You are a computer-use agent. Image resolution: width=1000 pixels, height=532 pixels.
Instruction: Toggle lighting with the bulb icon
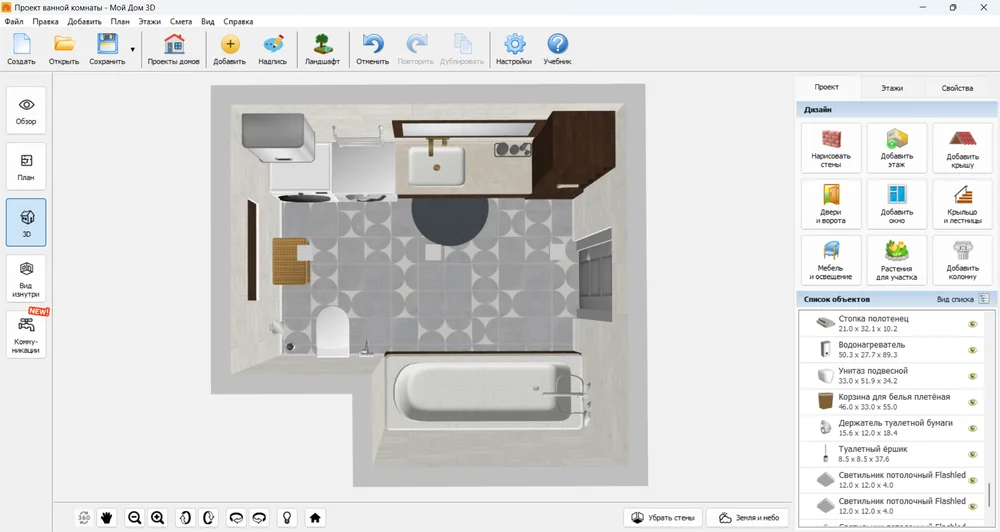click(x=287, y=517)
